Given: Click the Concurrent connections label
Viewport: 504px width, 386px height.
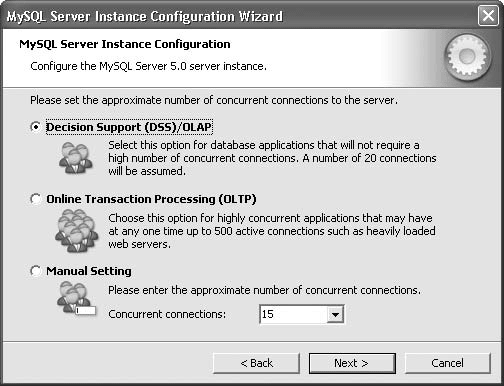Looking at the screenshot, I should pyautogui.click(x=167, y=314).
